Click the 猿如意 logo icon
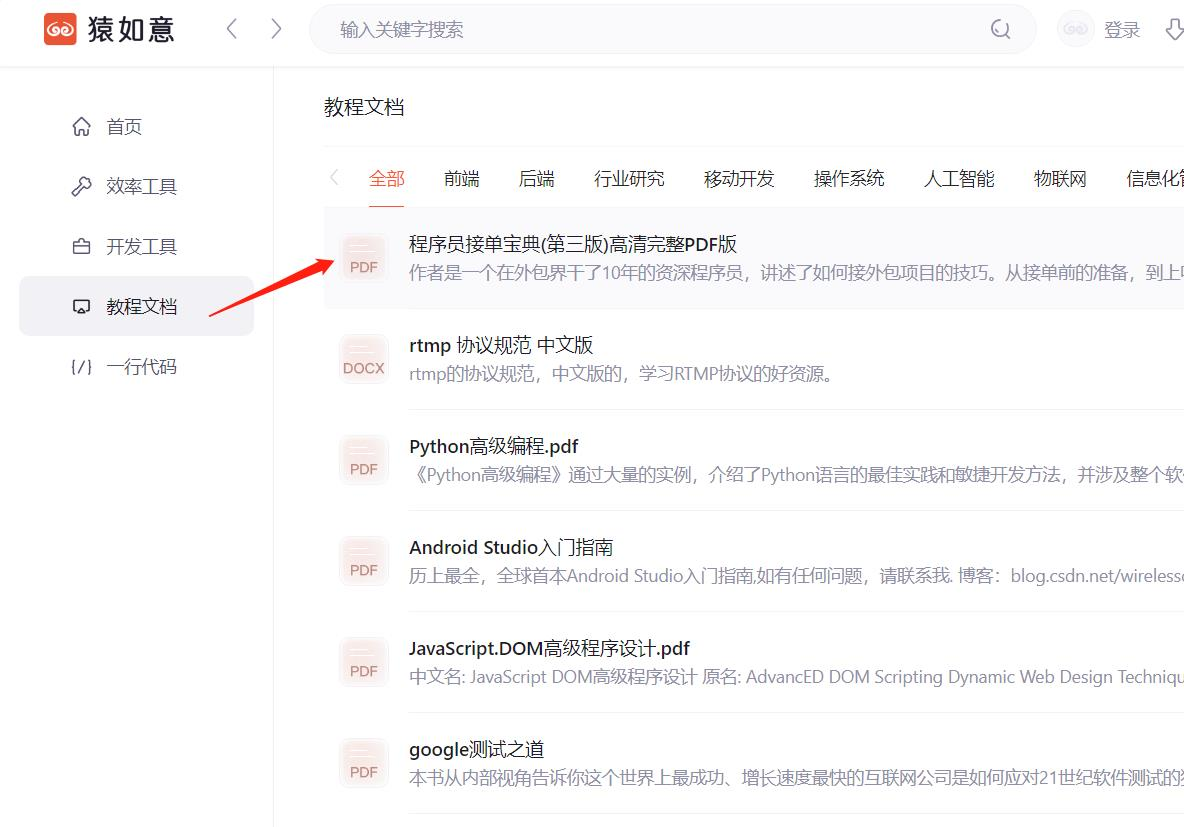The width and height of the screenshot is (1184, 827). coord(60,29)
